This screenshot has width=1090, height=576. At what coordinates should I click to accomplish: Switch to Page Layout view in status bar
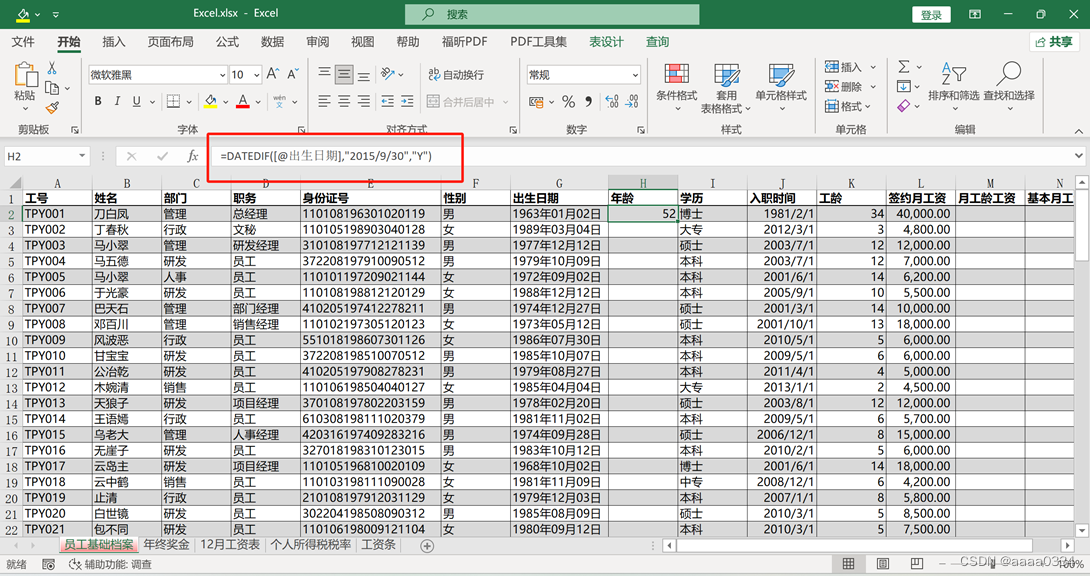click(x=883, y=563)
